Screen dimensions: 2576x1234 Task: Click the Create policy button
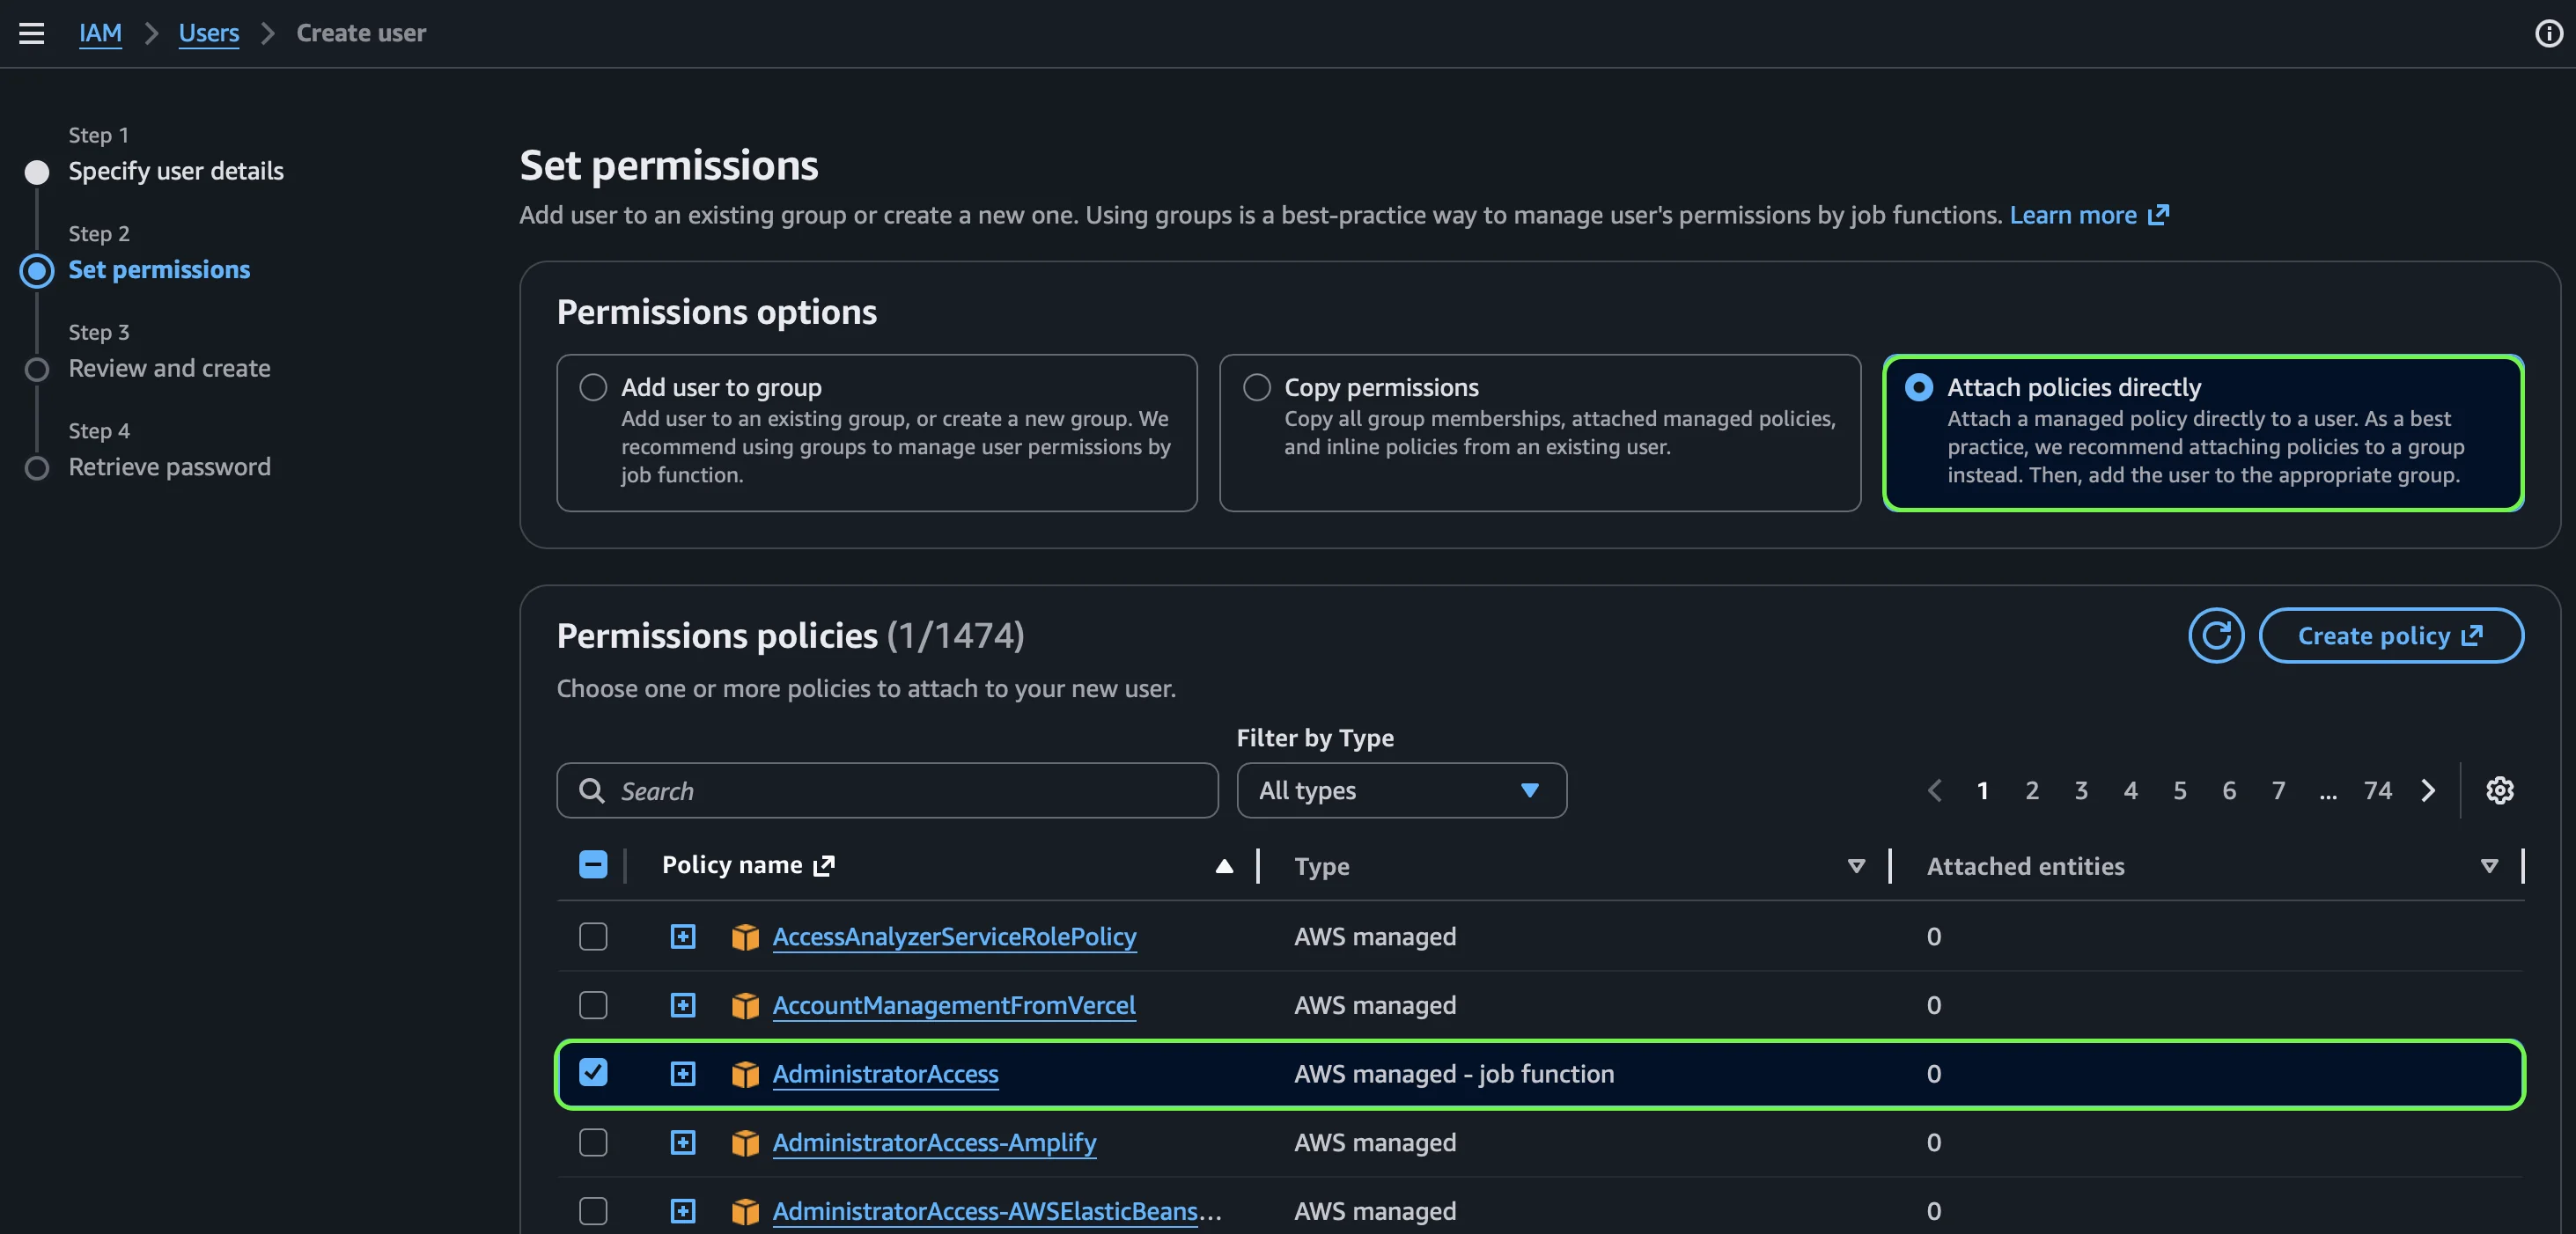pyautogui.click(x=2392, y=635)
